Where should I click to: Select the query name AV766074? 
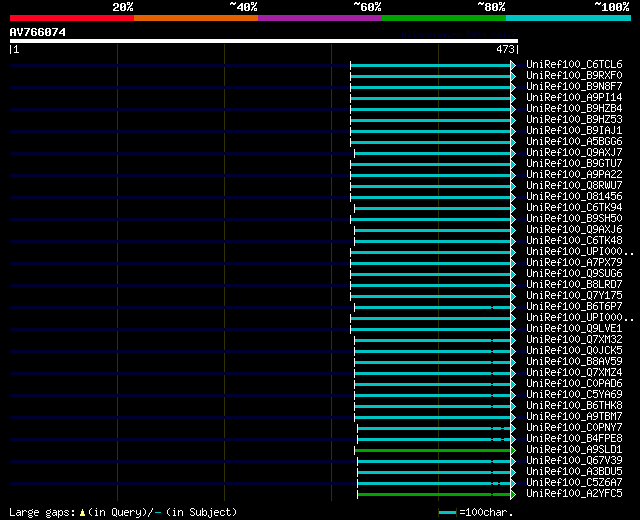[x=38, y=32]
